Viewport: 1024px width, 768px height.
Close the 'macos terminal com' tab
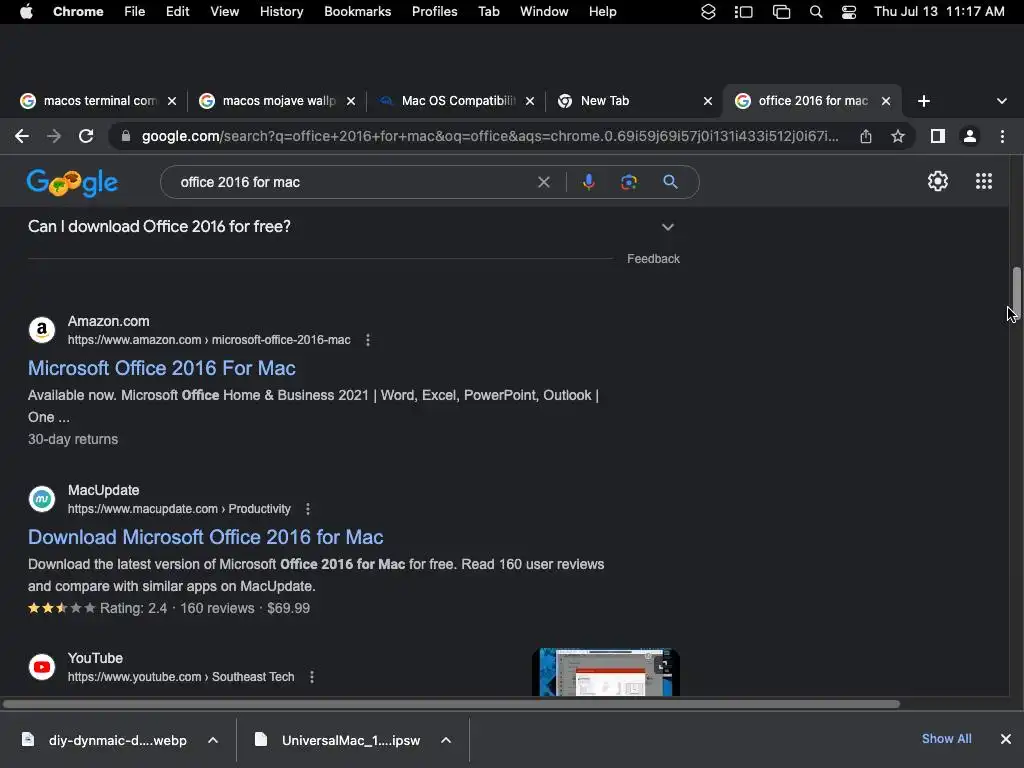click(x=172, y=101)
